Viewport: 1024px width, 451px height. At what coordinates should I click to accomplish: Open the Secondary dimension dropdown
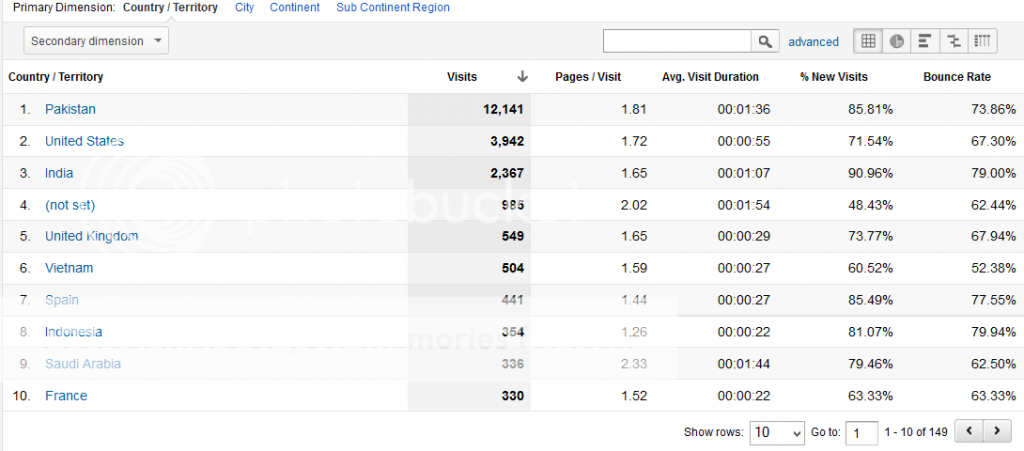pos(96,41)
